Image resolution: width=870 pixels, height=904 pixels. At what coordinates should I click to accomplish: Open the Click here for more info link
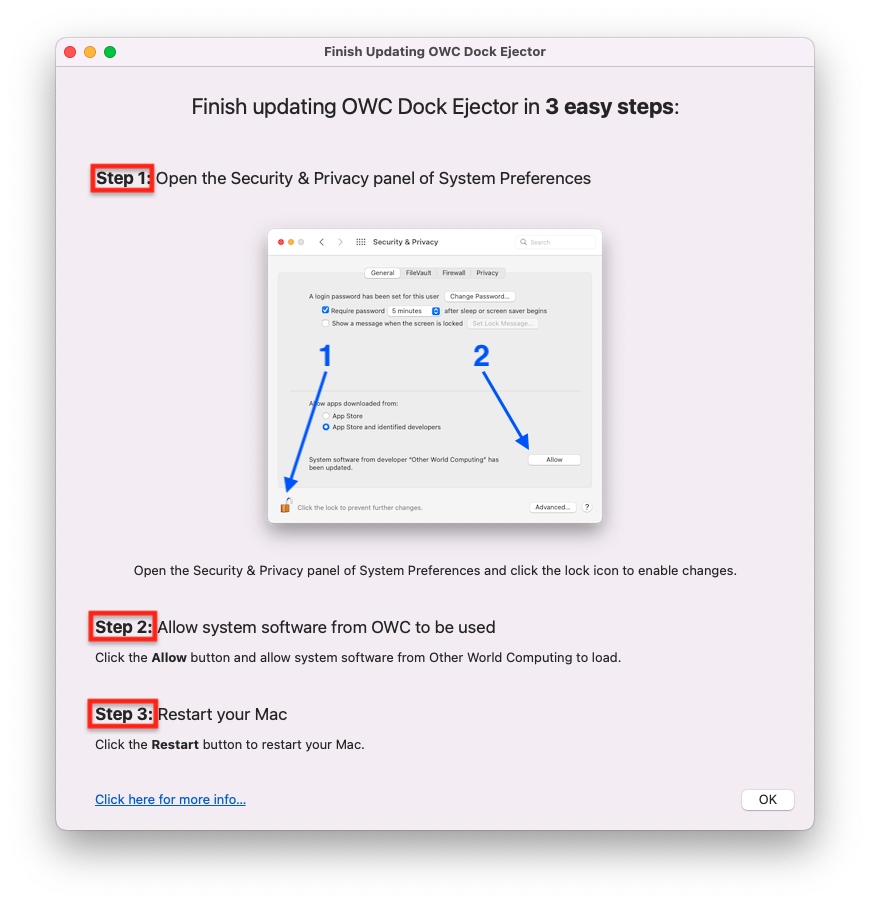click(170, 800)
